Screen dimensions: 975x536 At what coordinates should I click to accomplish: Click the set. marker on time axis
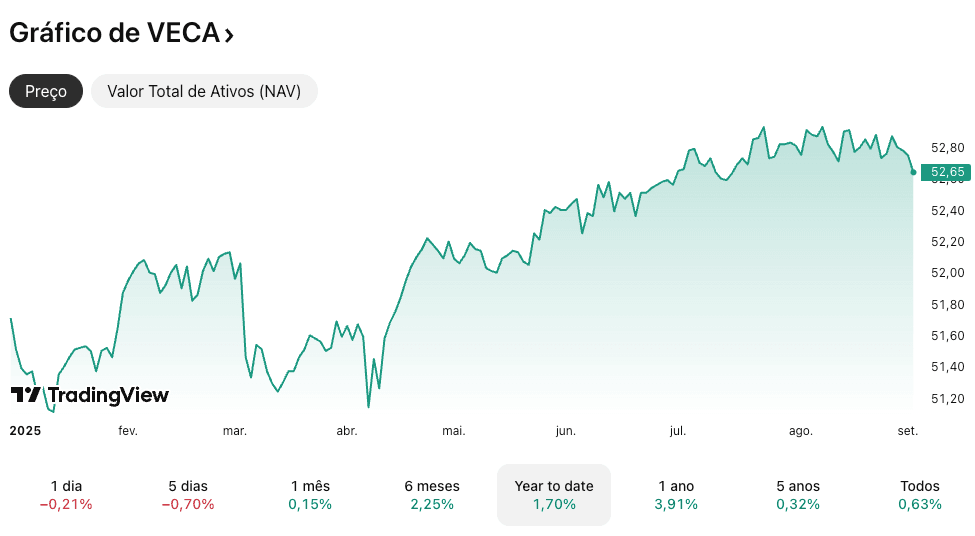(907, 431)
